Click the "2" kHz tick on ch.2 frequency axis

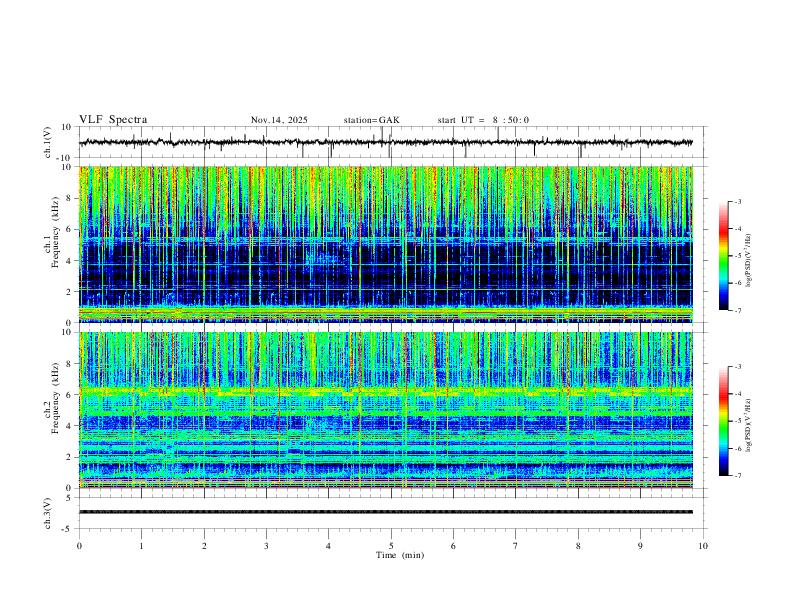point(69,457)
